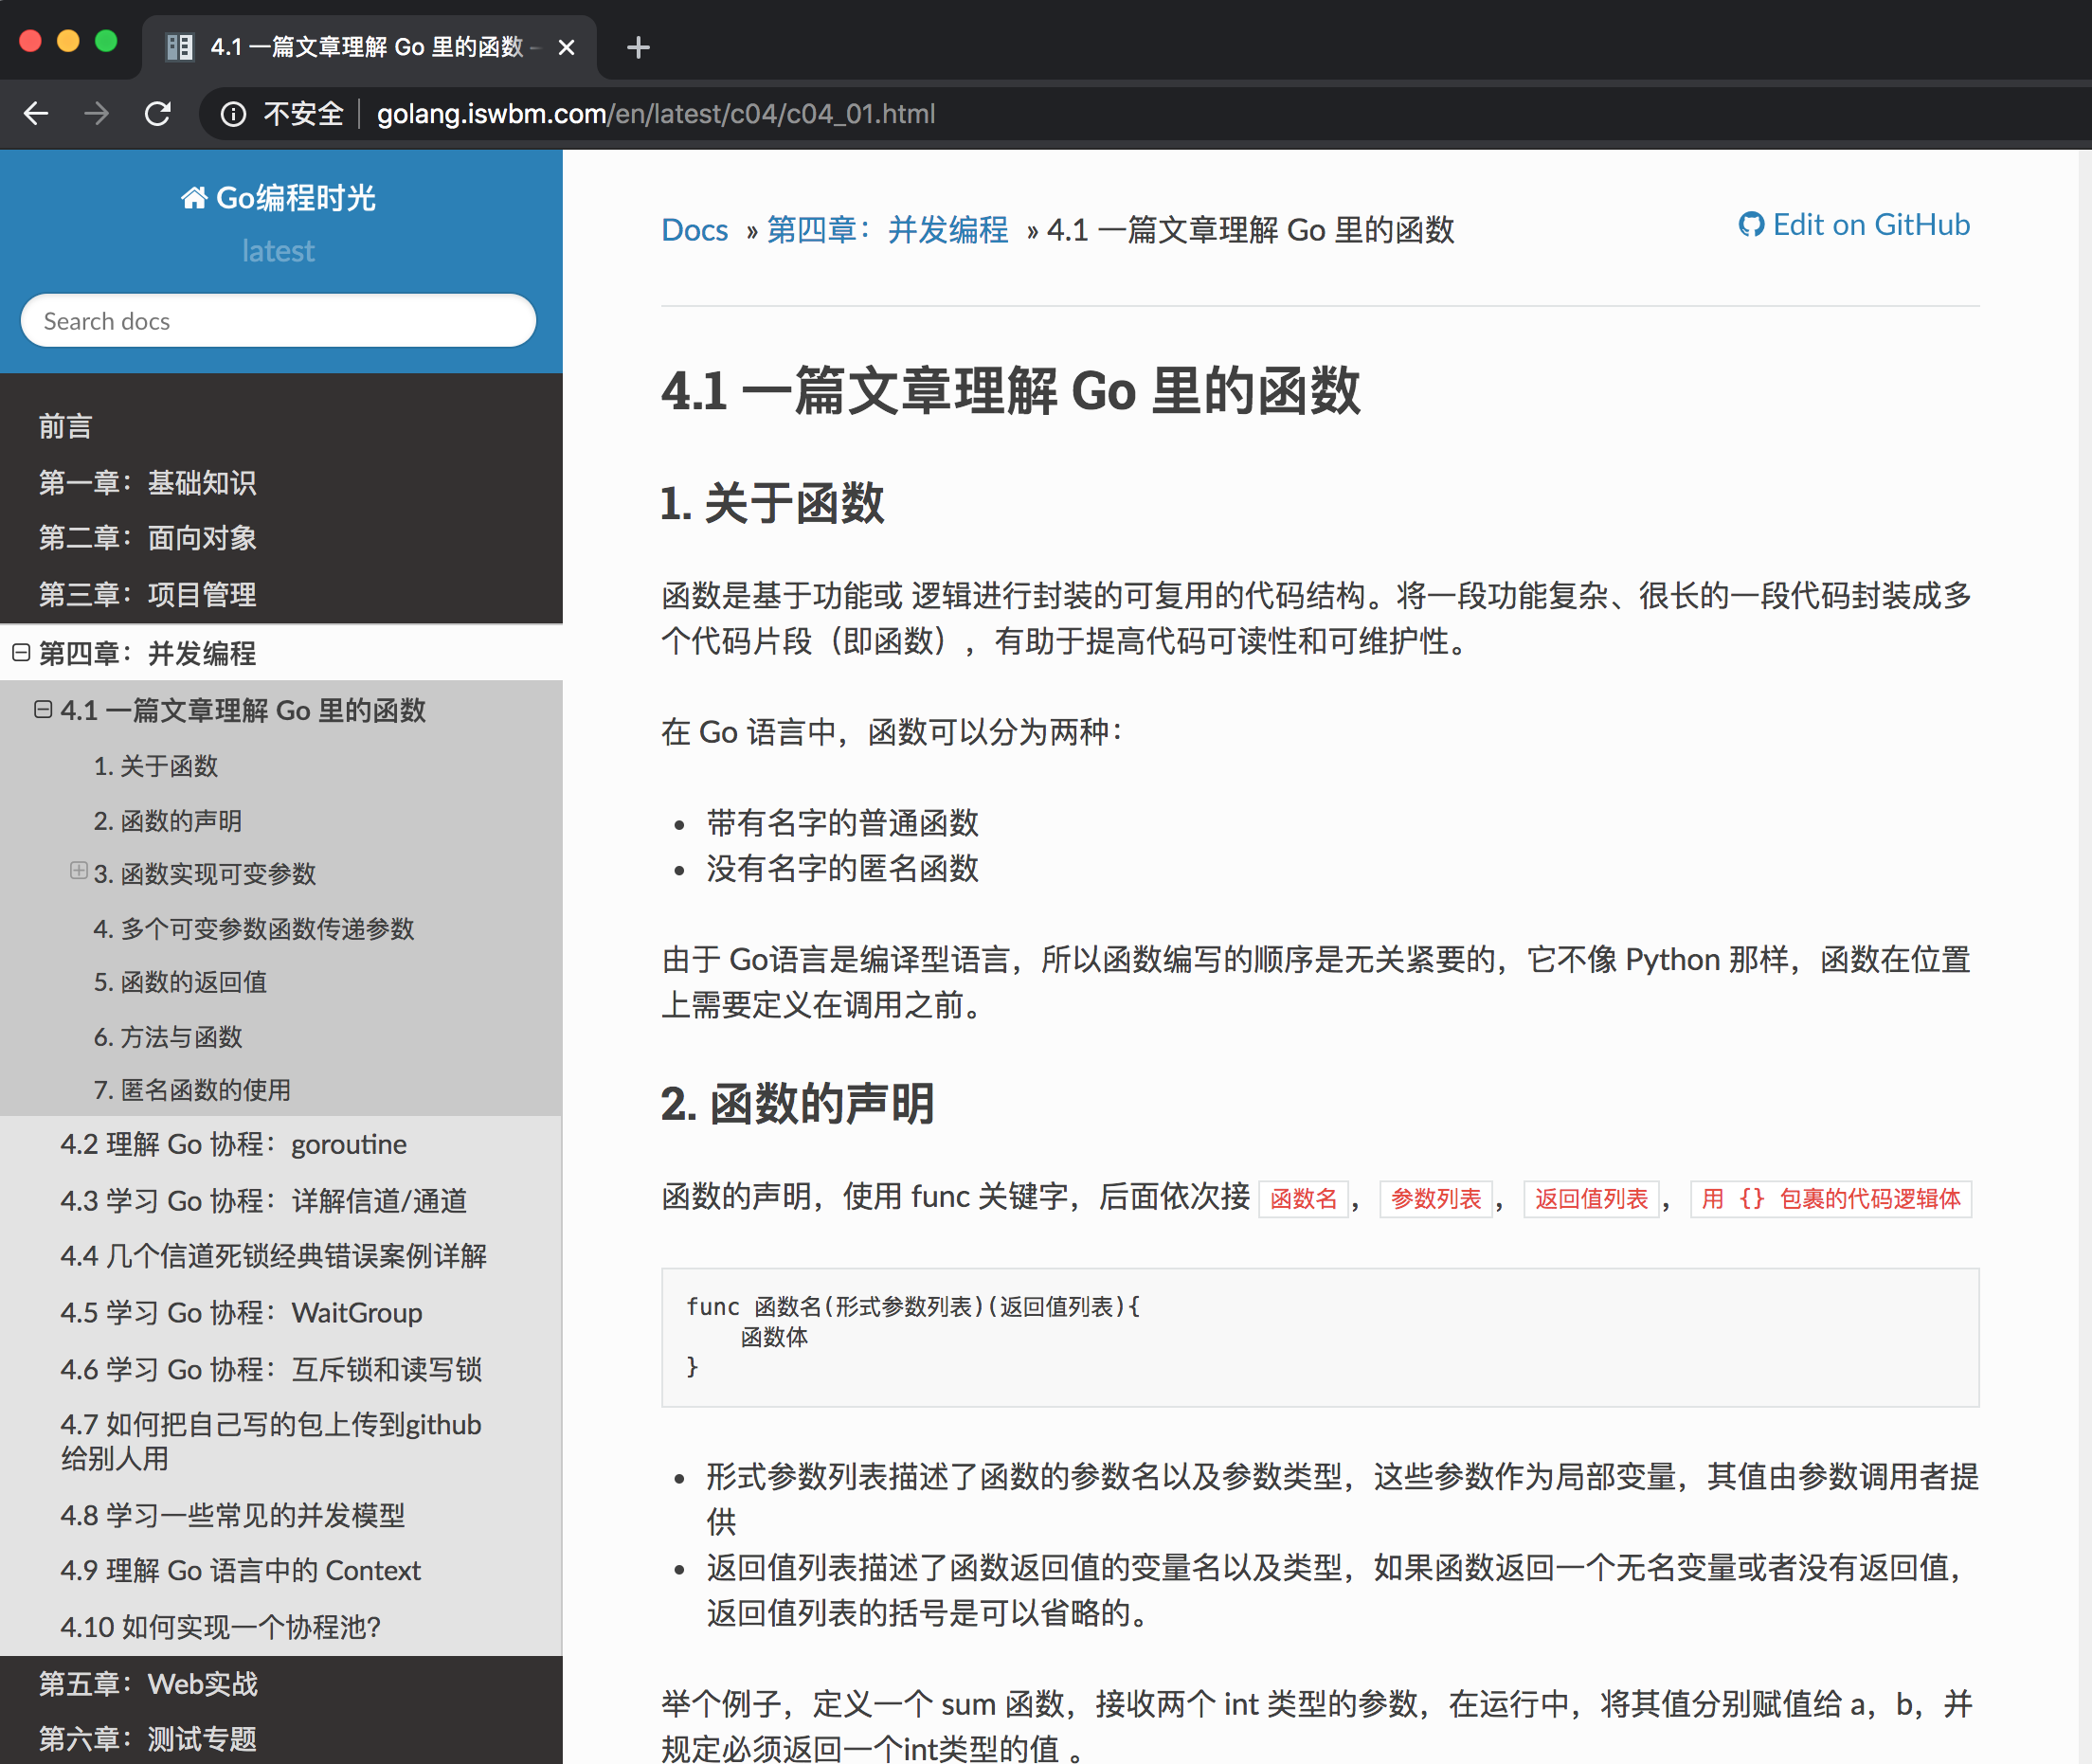The height and width of the screenshot is (1764, 2092).
Task: Close the 4.1 Go functions tab
Action: pyautogui.click(x=566, y=47)
